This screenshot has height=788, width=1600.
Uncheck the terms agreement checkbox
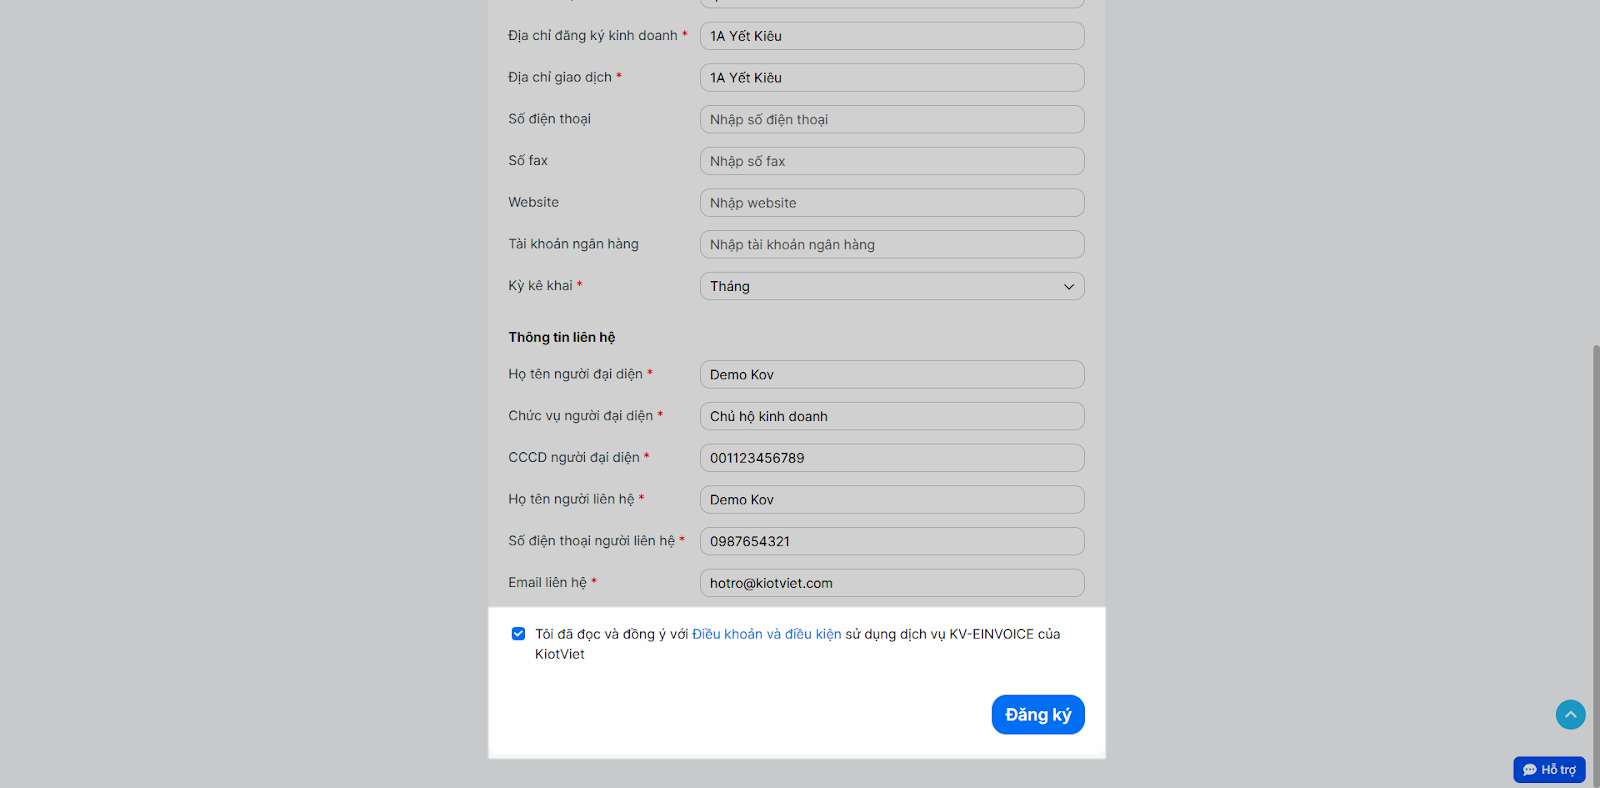(x=518, y=634)
